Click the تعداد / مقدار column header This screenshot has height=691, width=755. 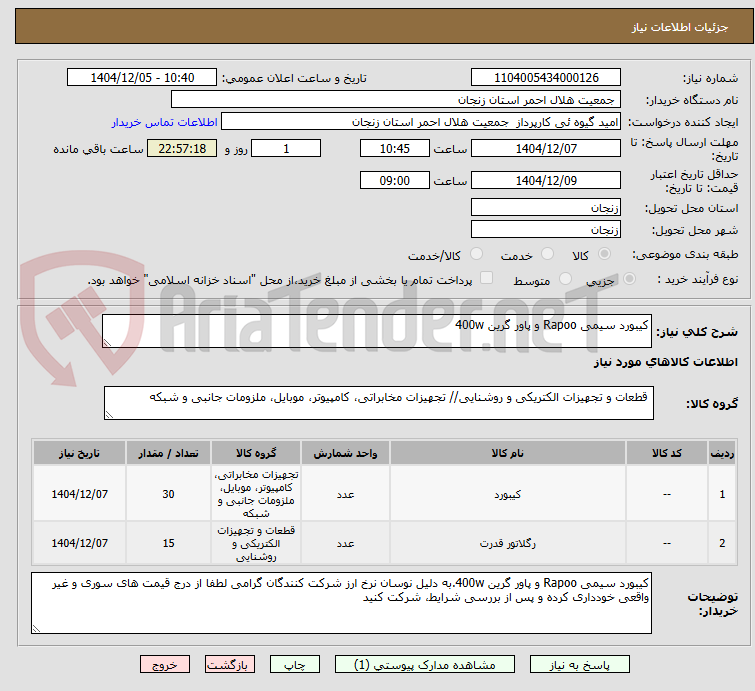[x=168, y=453]
